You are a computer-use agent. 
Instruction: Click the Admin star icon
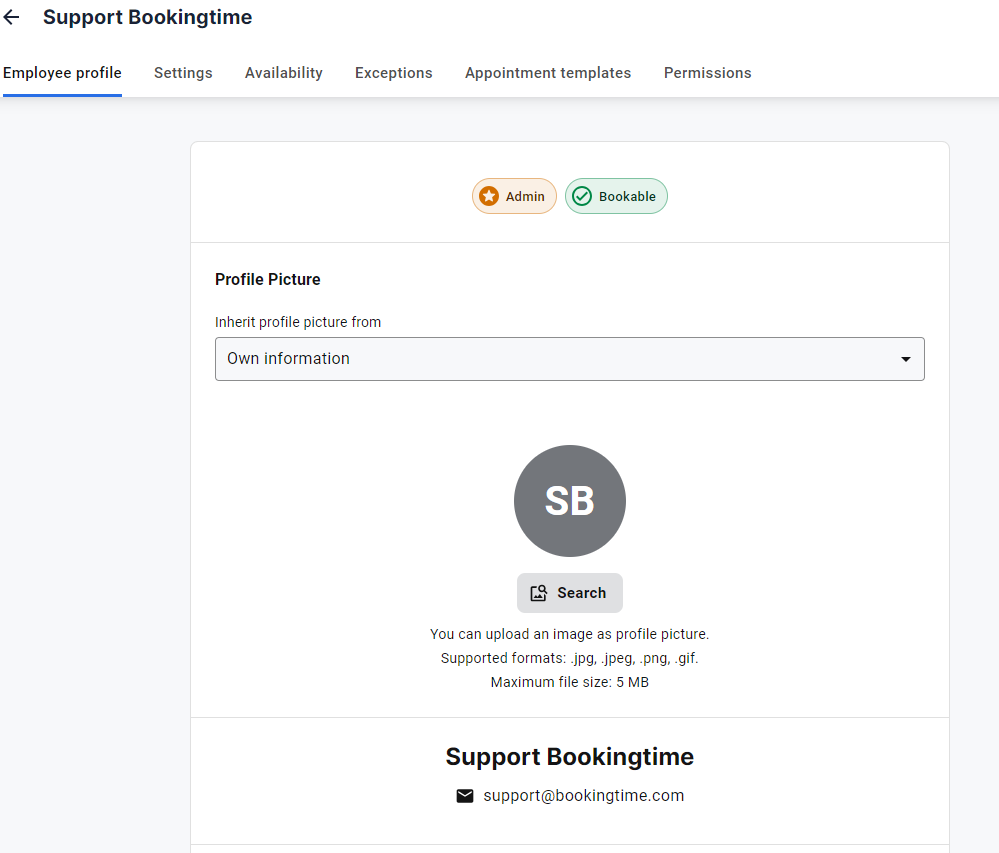[x=489, y=196]
